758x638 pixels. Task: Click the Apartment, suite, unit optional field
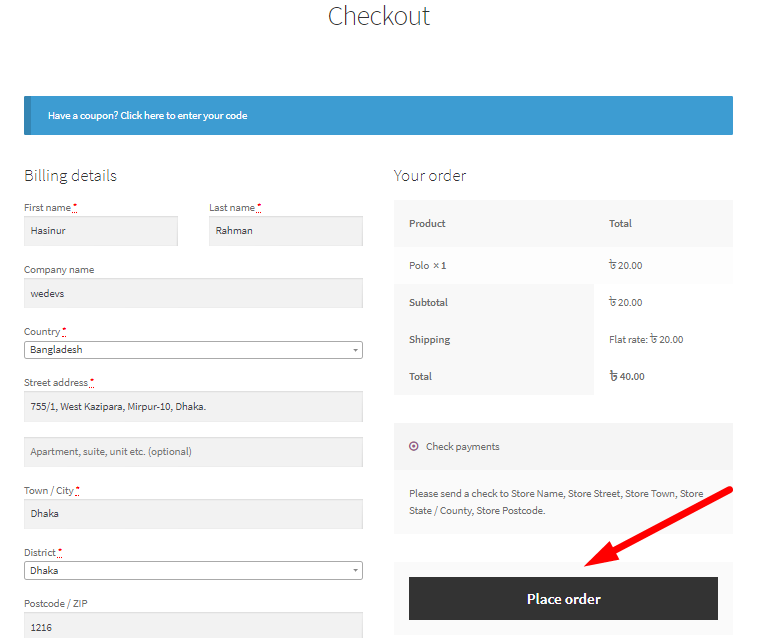(x=193, y=452)
